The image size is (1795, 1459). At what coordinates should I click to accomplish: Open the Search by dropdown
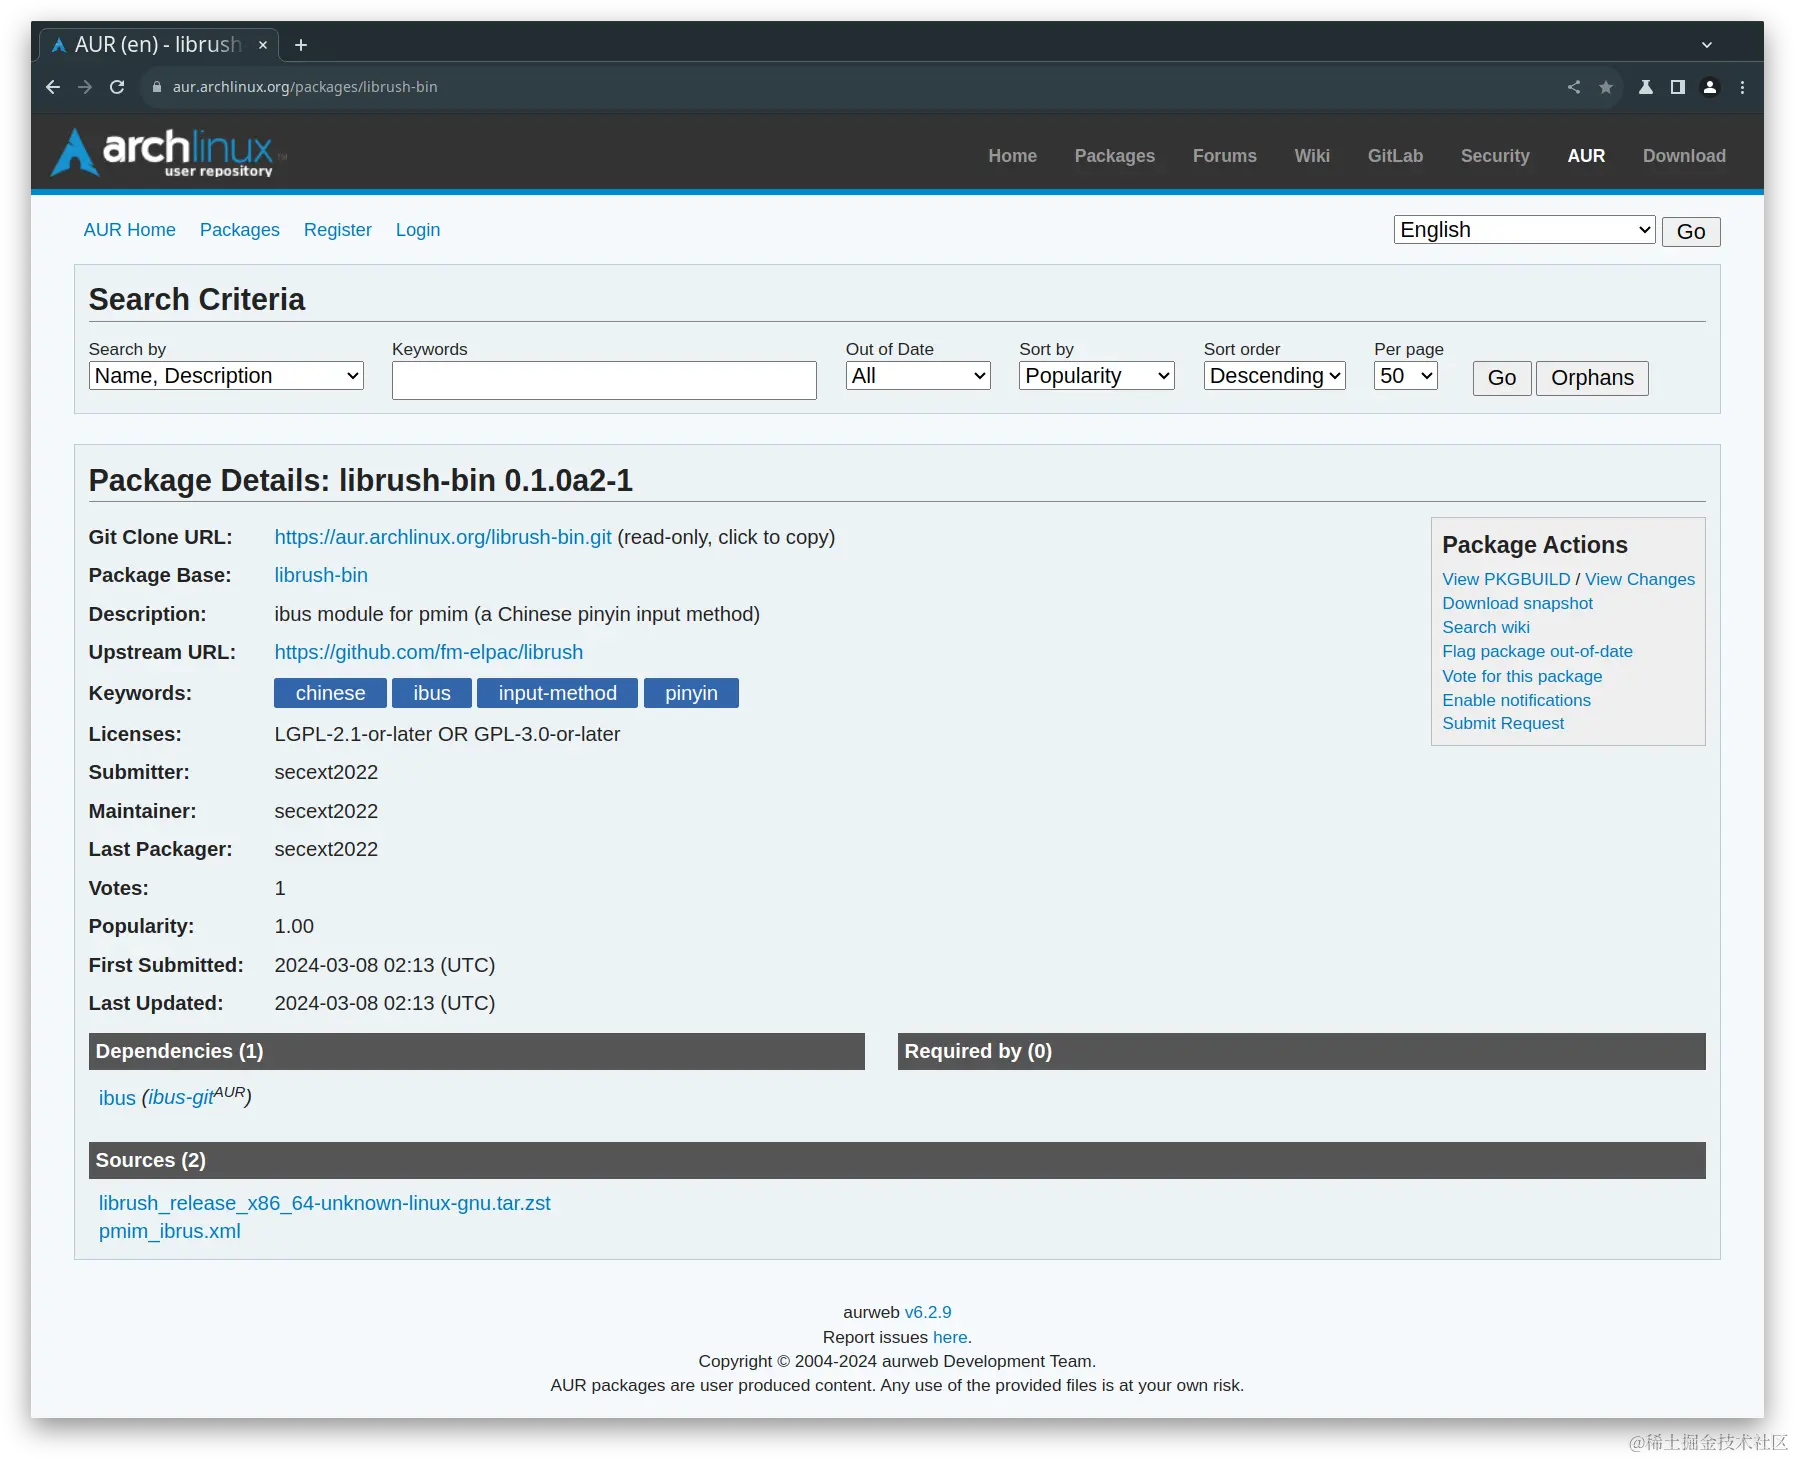[x=226, y=376]
